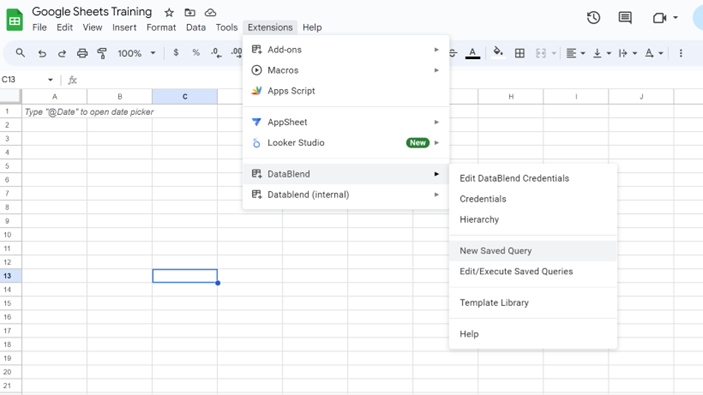Open the Template Library

click(x=533, y=303)
